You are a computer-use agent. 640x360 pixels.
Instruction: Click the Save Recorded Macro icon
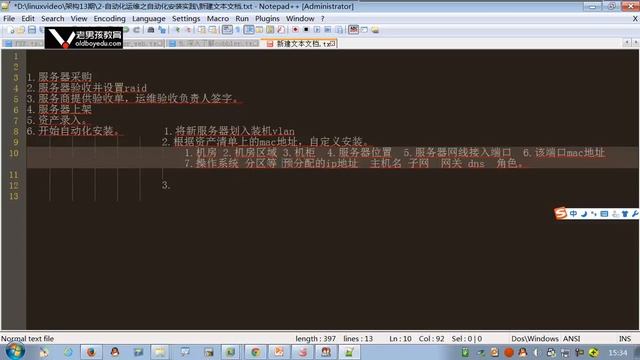[339, 30]
